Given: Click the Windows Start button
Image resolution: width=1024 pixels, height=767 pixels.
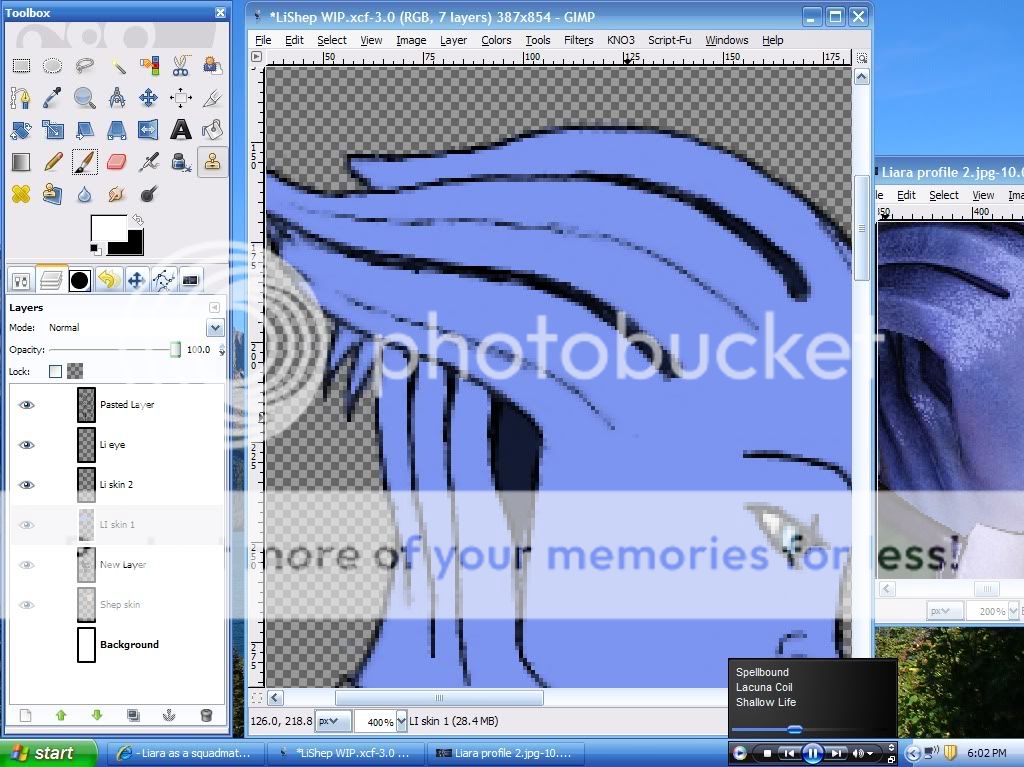Looking at the screenshot, I should point(48,753).
